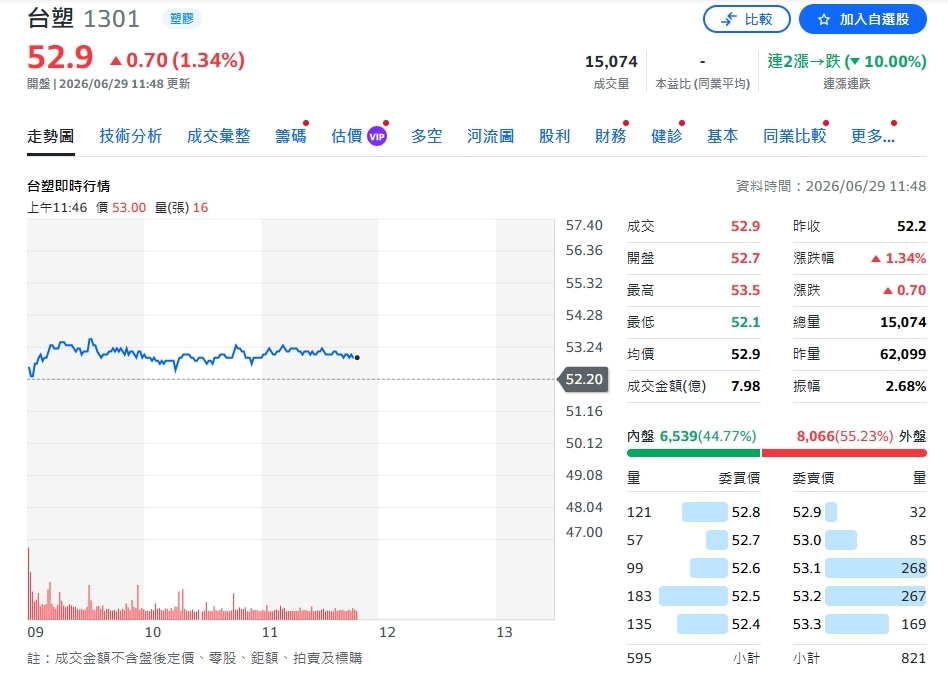The width and height of the screenshot is (948, 684).
Task: Click the 台塑即時行情 chart title
Action: tap(68, 186)
